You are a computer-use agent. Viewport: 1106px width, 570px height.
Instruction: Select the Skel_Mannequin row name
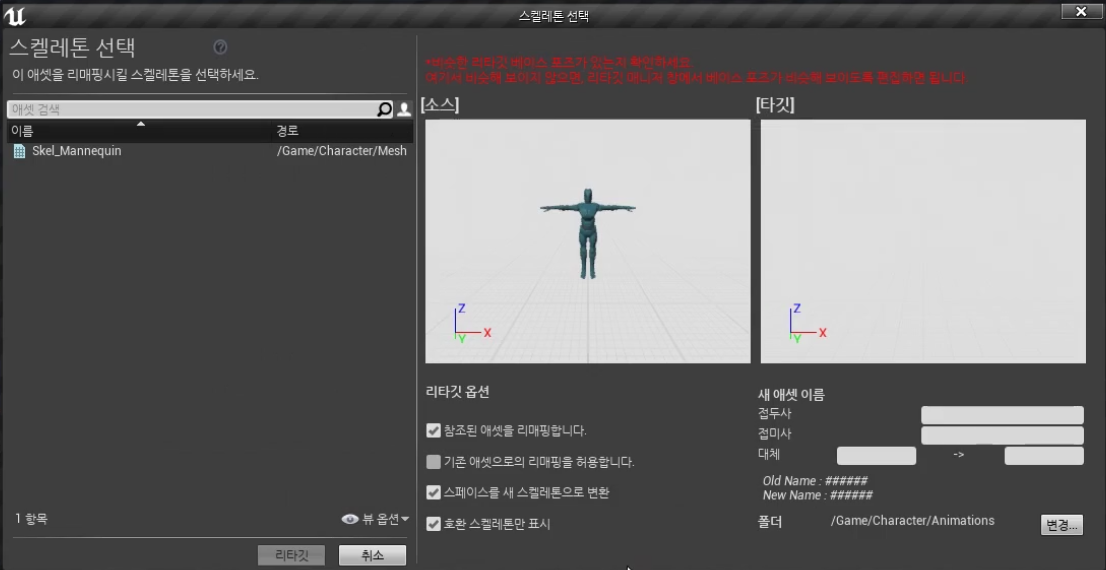(x=77, y=151)
